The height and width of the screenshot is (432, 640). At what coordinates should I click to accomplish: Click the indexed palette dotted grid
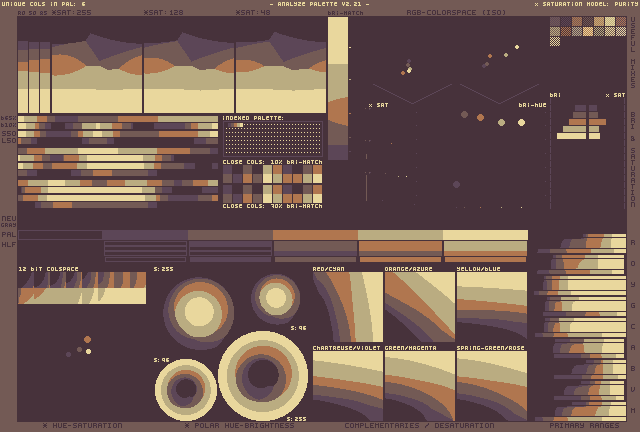(273, 139)
